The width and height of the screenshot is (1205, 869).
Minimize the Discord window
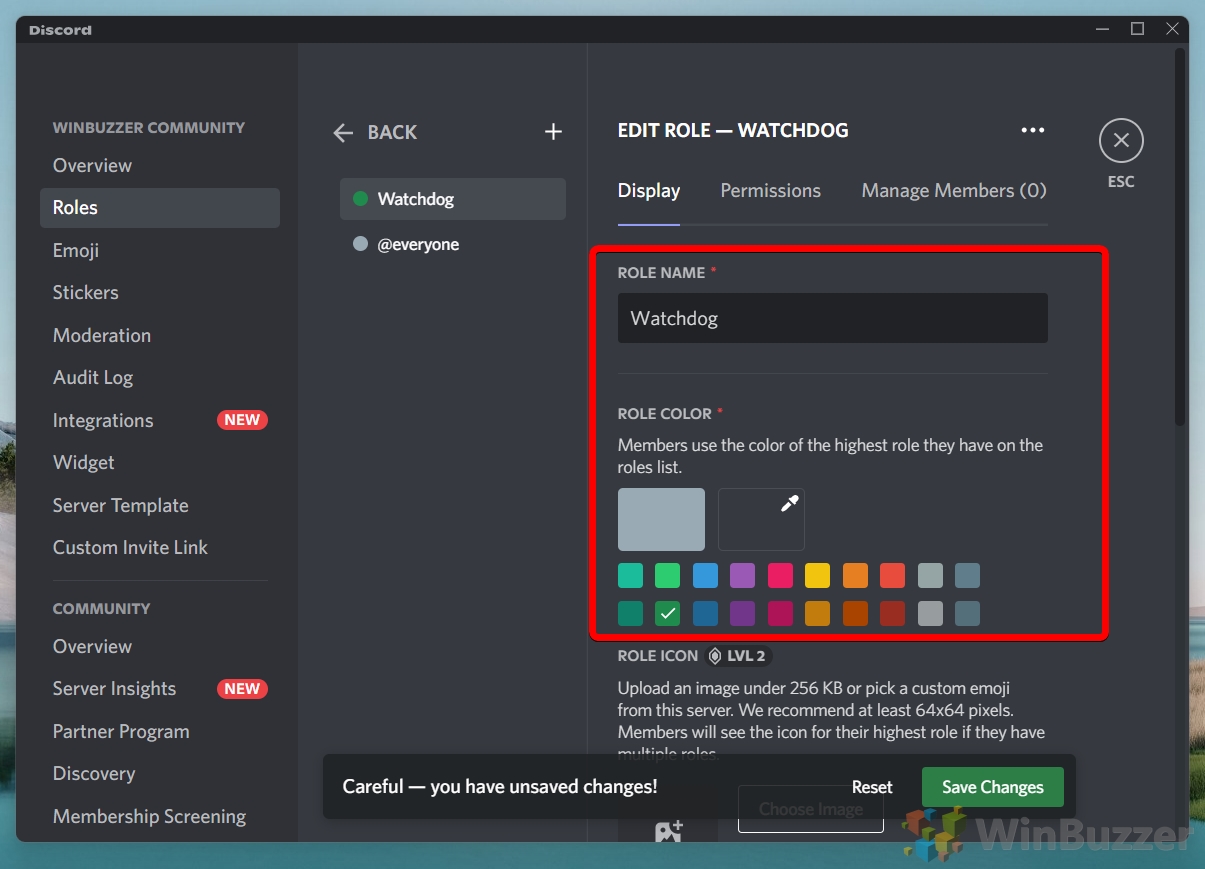point(1101,29)
